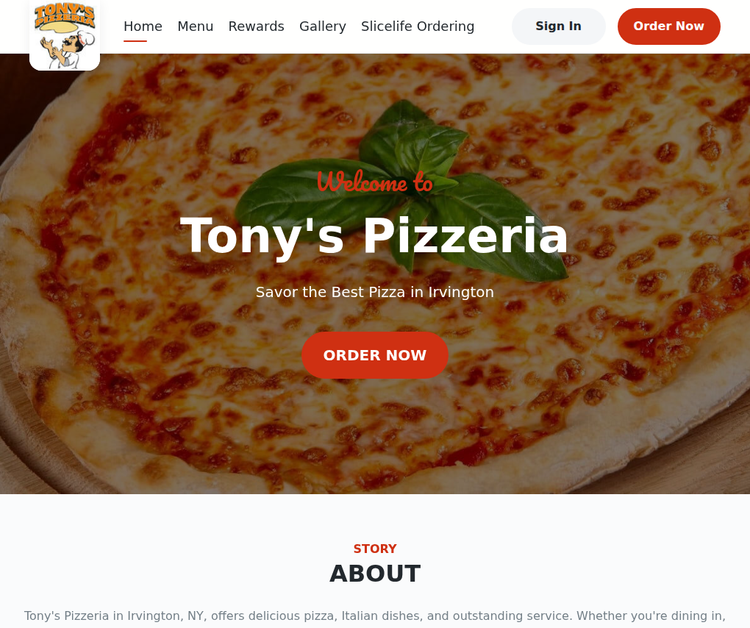Open Slicelife Ordering link
Image resolution: width=750 pixels, height=628 pixels.
418,26
